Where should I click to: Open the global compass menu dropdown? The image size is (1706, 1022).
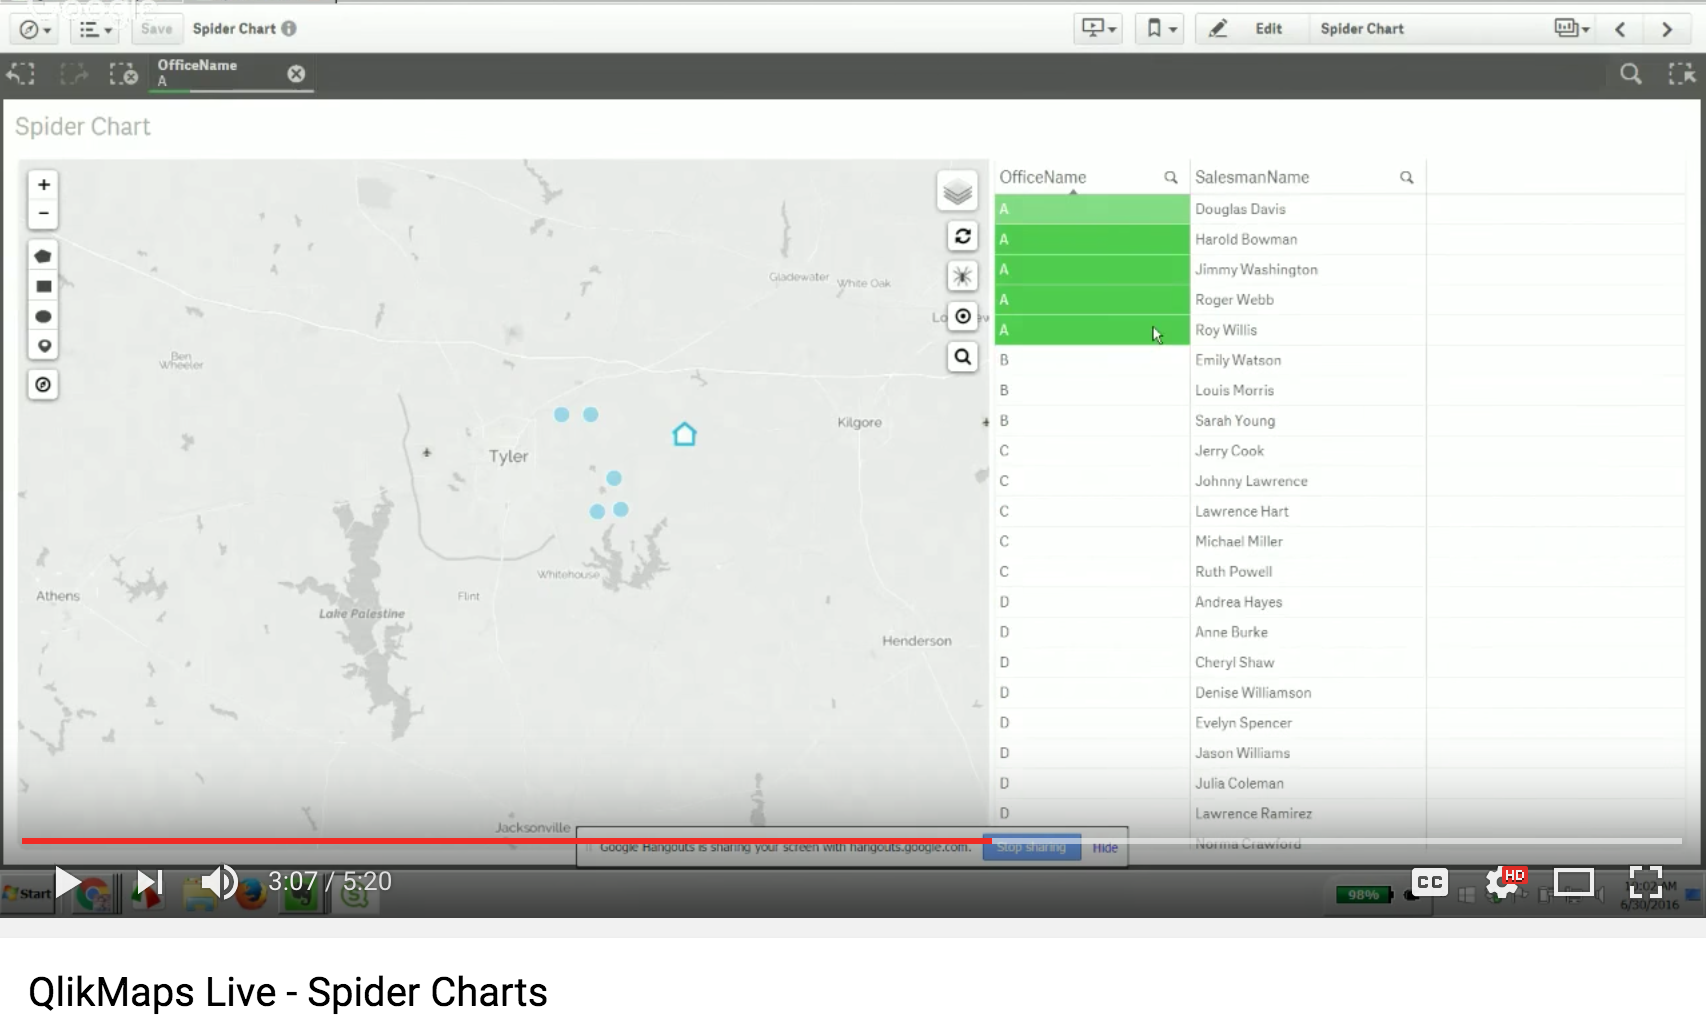35,30
